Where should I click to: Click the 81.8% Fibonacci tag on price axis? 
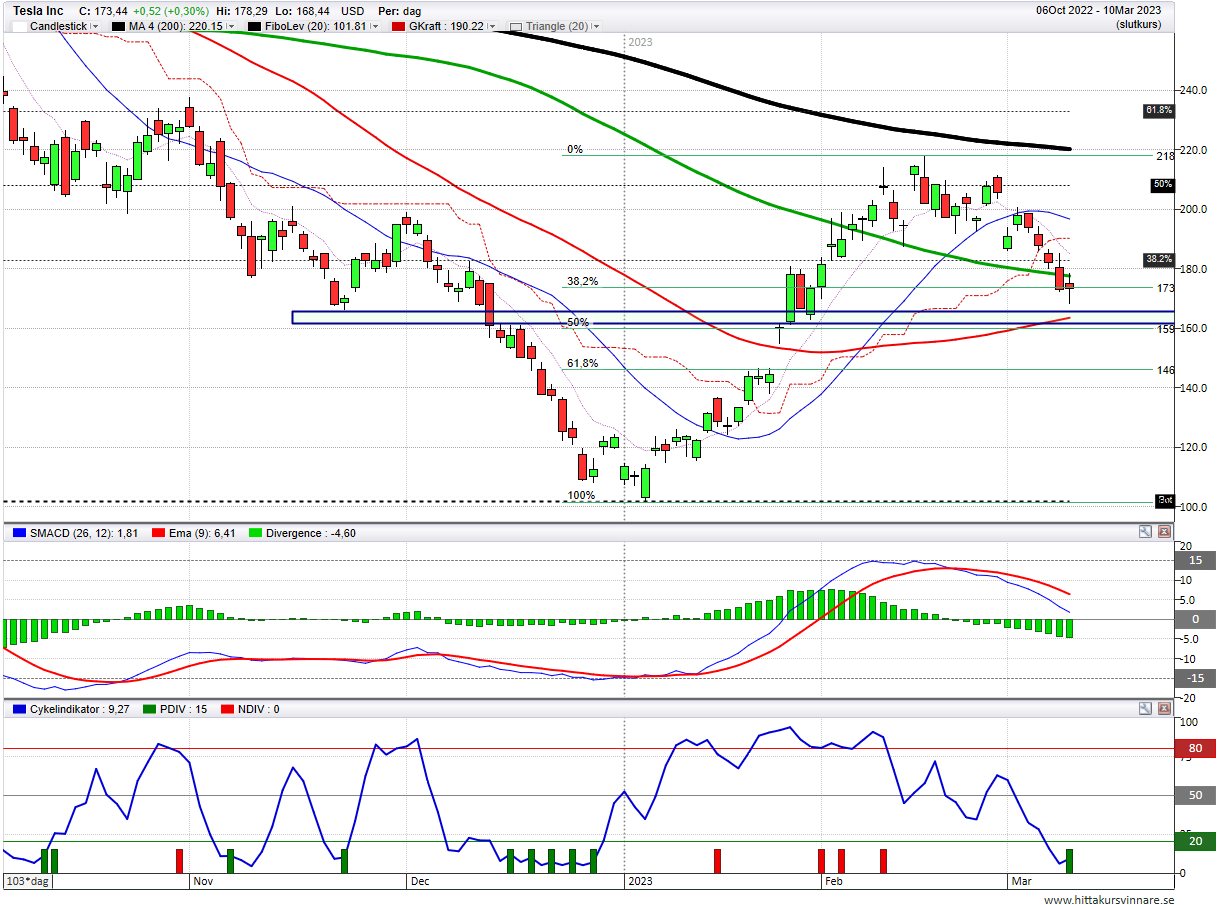pyautogui.click(x=1159, y=110)
